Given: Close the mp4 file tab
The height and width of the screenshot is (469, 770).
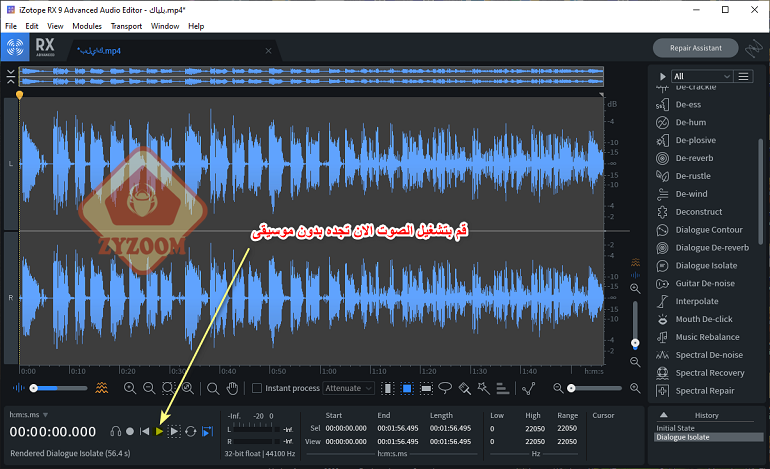Looking at the screenshot, I should click(x=268, y=51).
